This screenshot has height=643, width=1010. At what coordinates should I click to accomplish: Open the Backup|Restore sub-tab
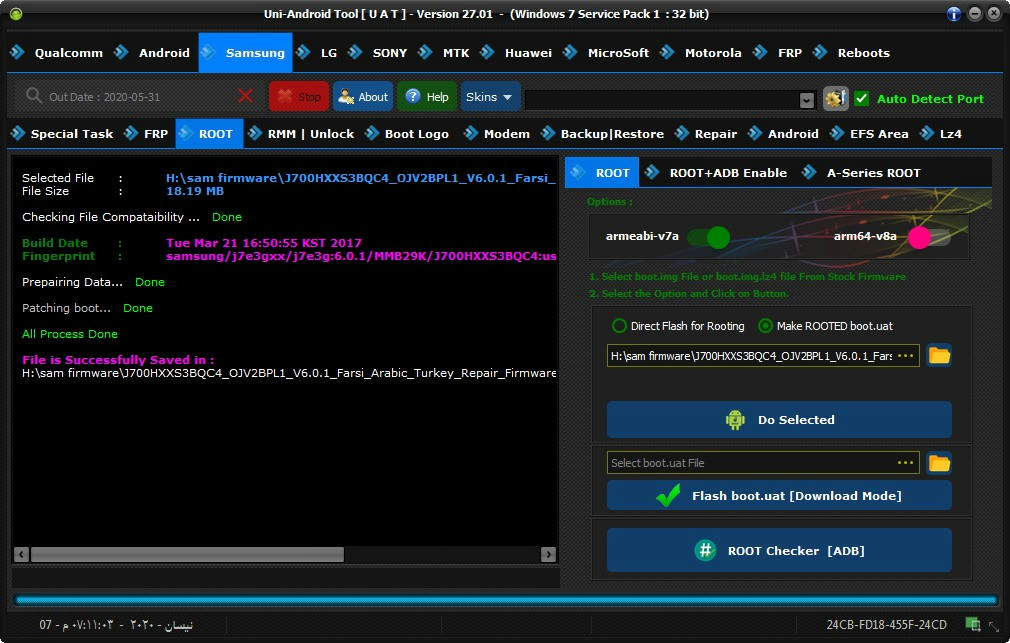click(602, 134)
